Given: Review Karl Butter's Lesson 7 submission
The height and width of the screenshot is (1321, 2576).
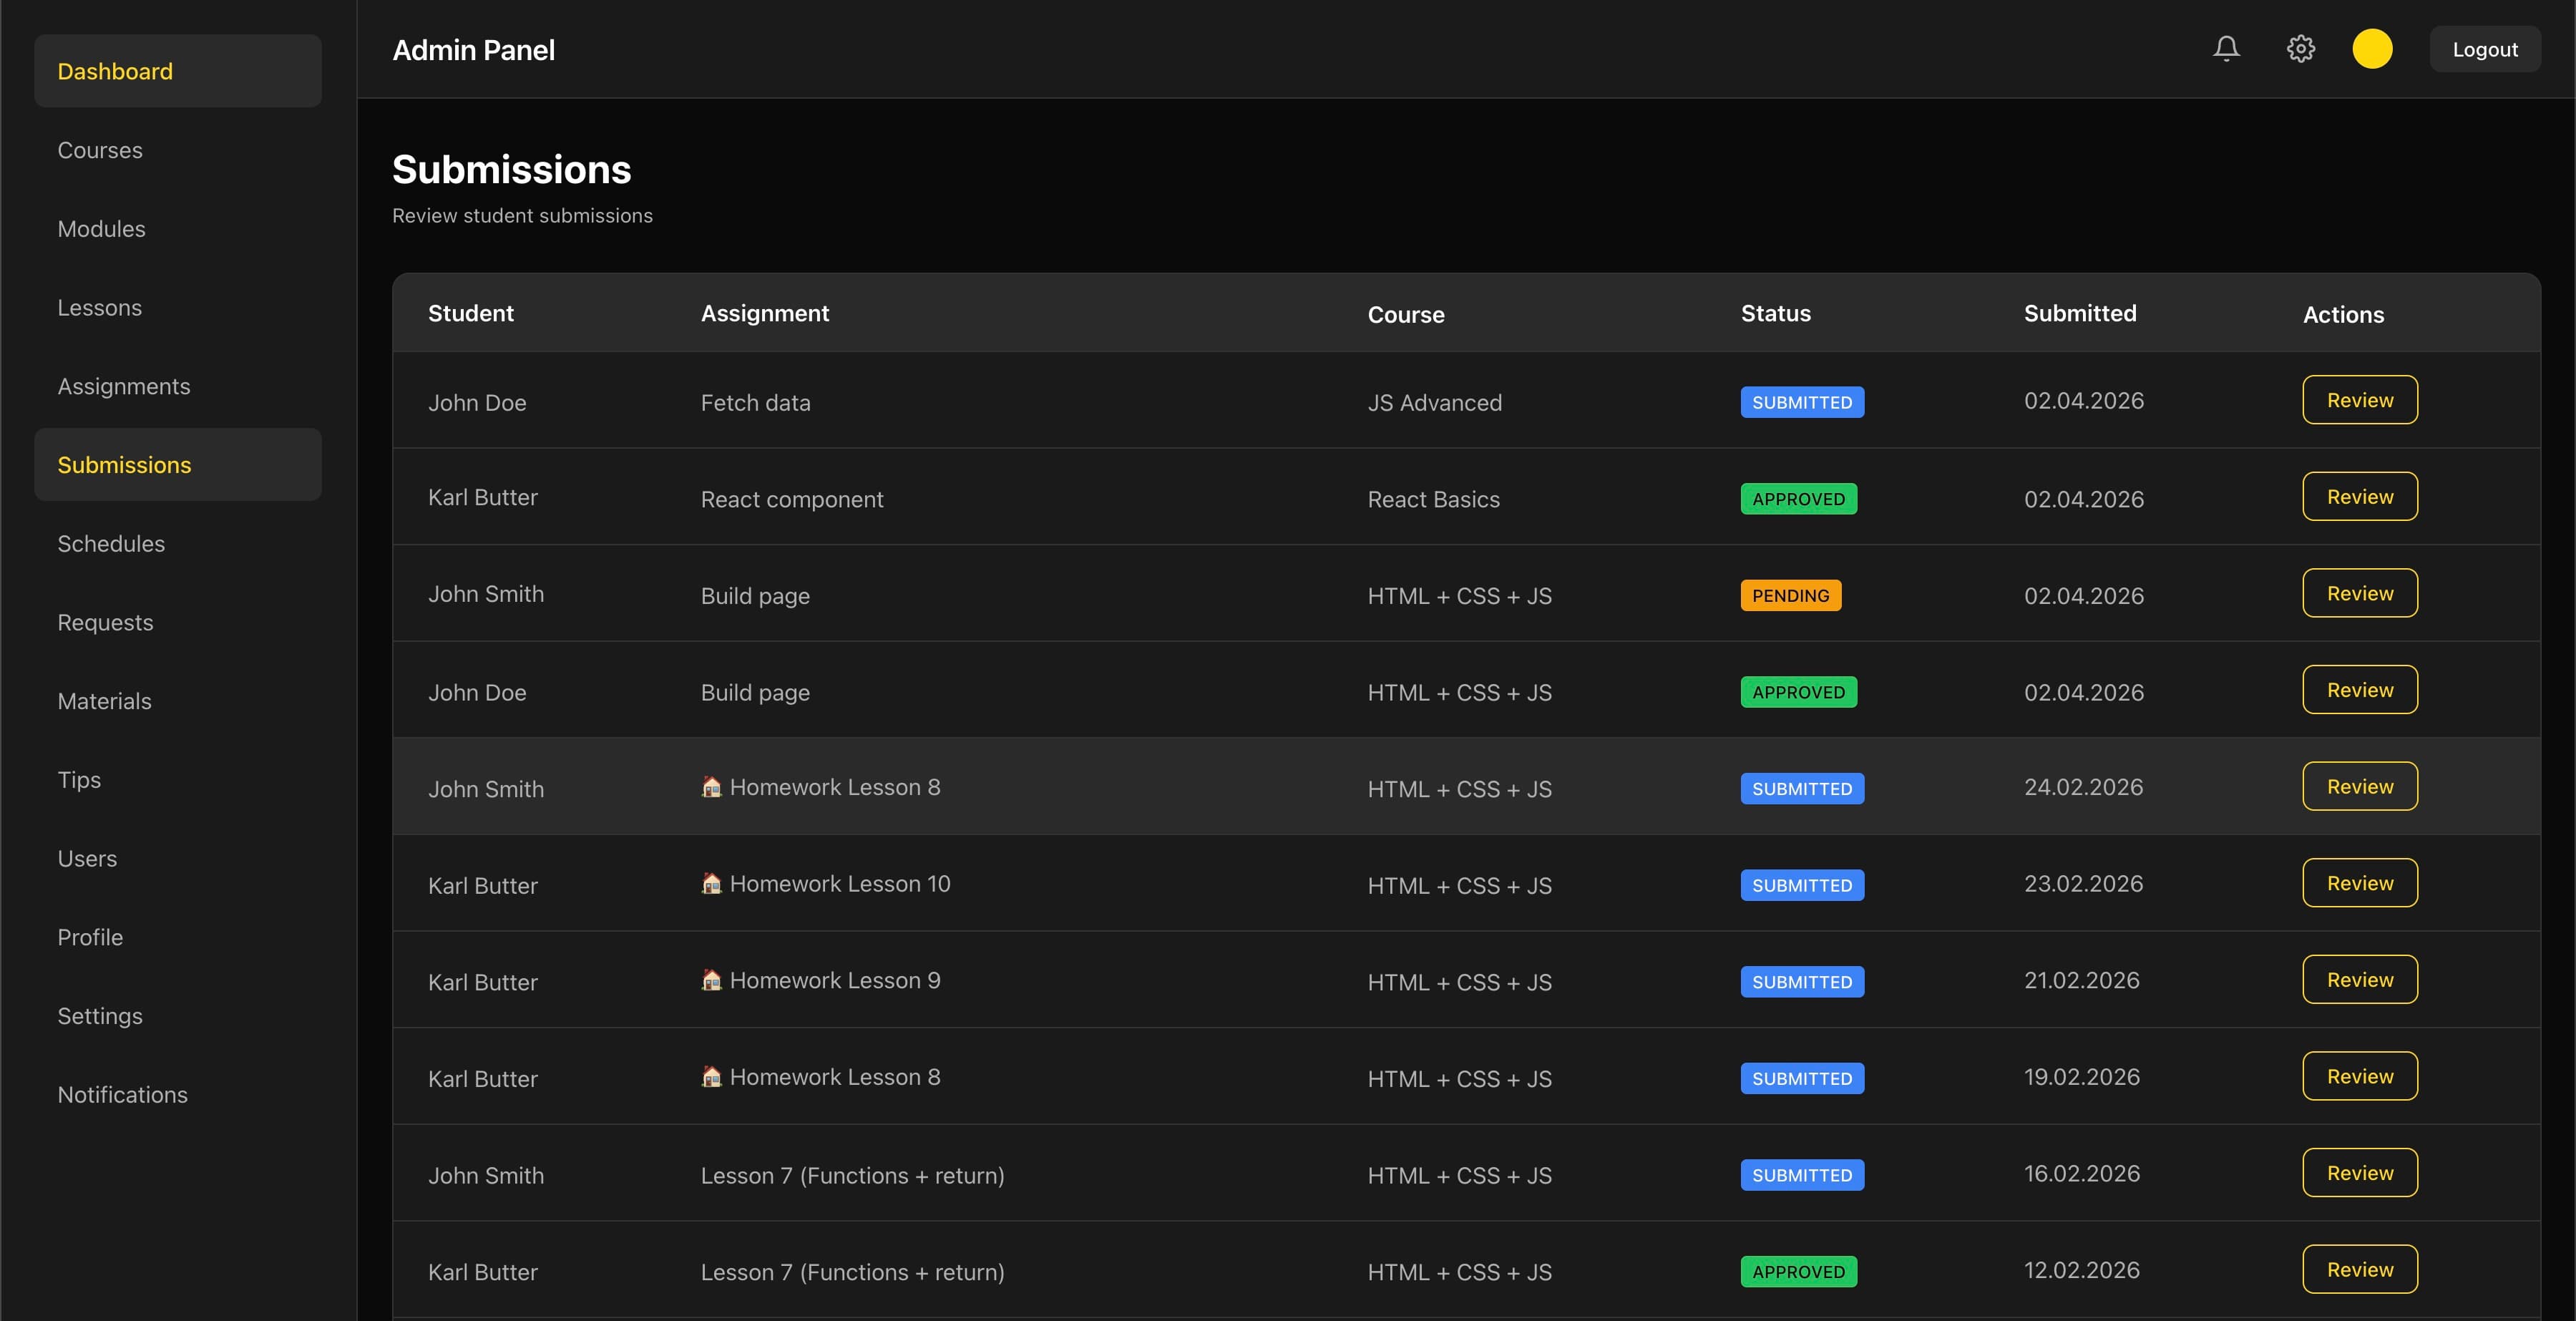Looking at the screenshot, I should [2359, 1269].
